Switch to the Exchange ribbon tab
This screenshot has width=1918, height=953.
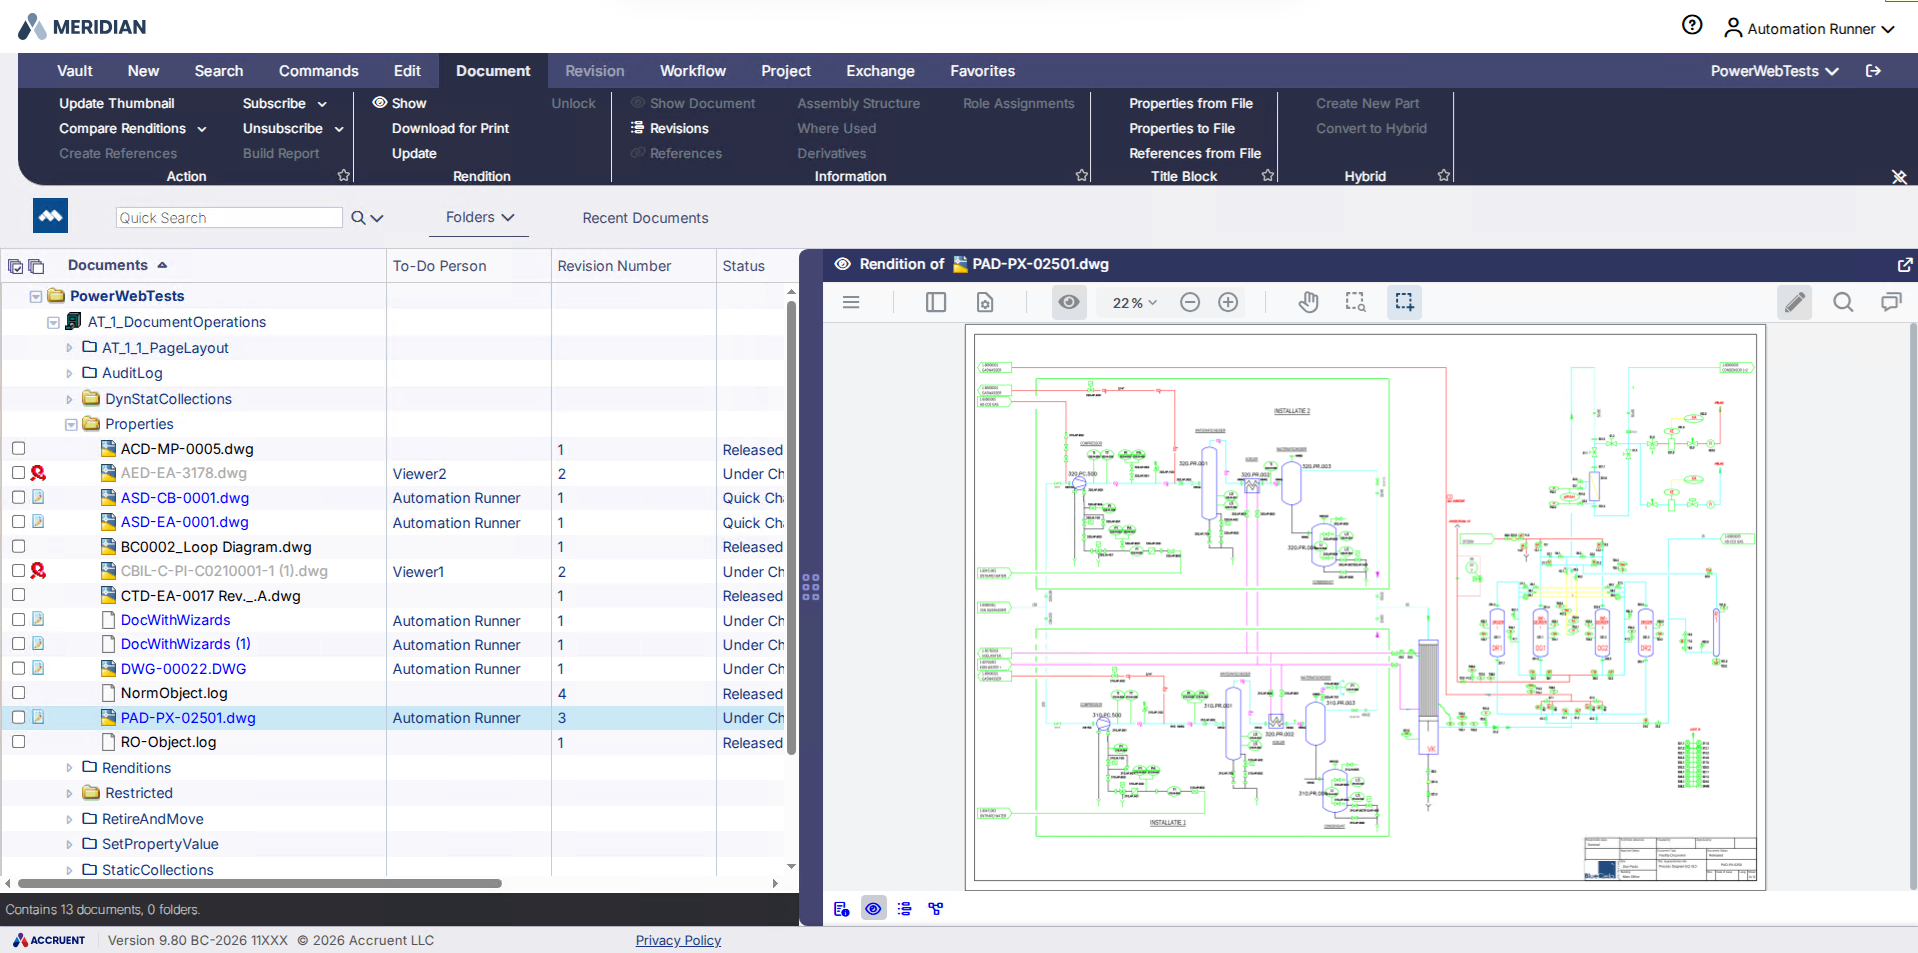tap(880, 71)
